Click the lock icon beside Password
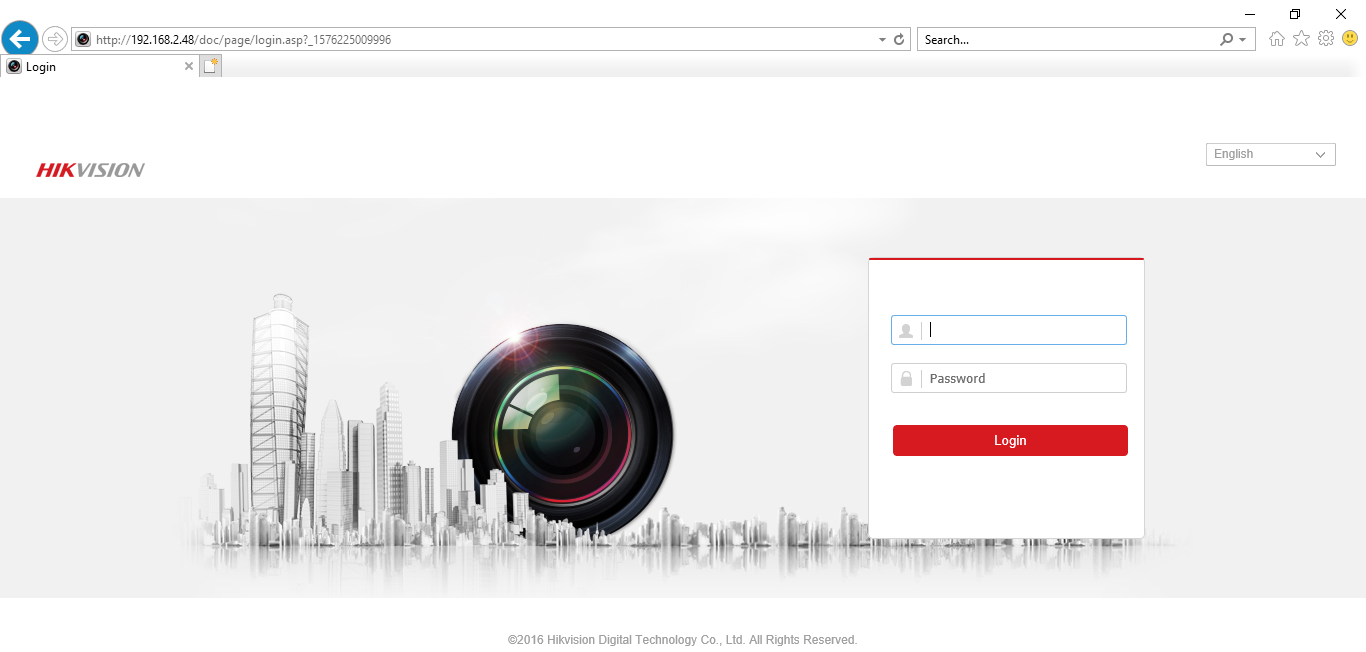This screenshot has height=652, width=1366. pyautogui.click(x=906, y=379)
